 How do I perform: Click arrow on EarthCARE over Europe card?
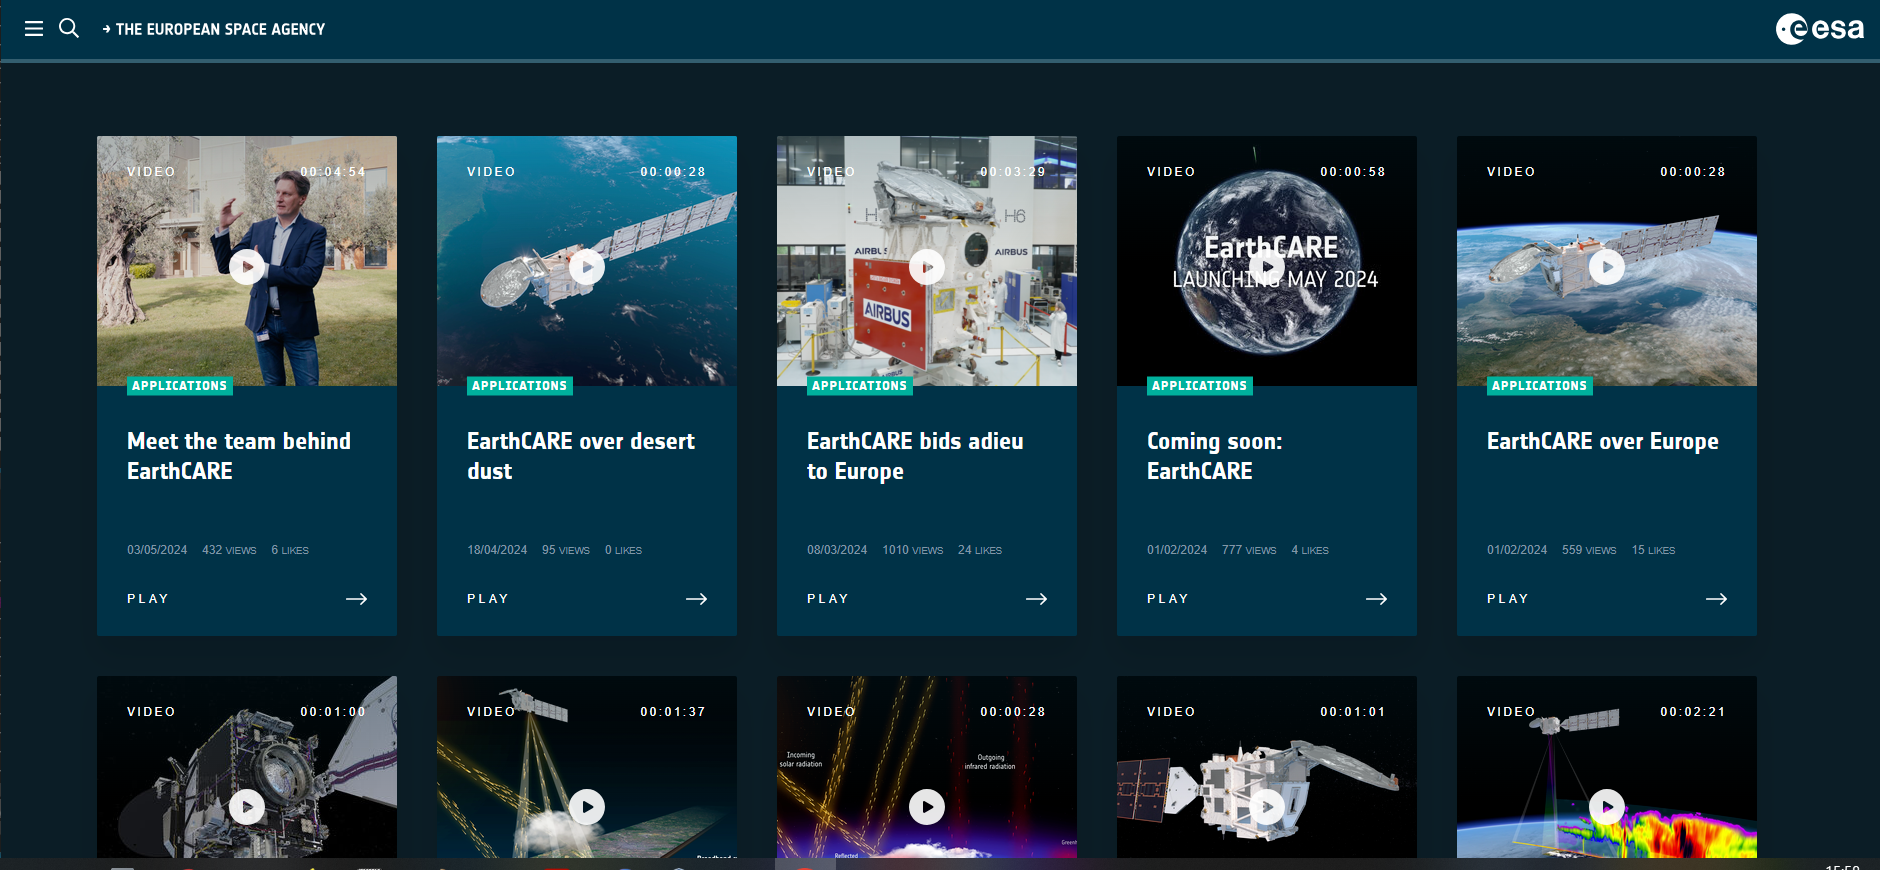coord(1717,599)
